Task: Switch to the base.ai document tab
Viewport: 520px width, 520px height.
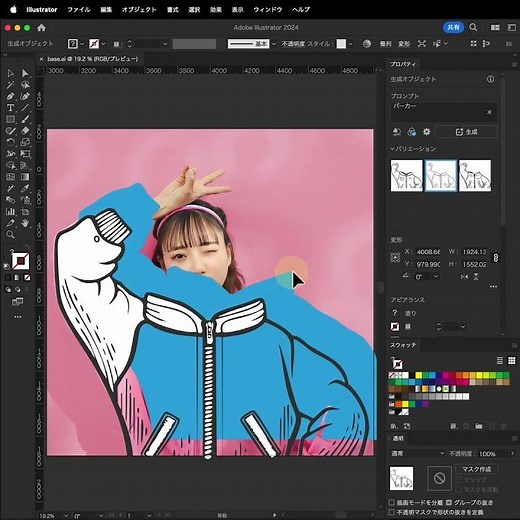Action: click(92, 59)
